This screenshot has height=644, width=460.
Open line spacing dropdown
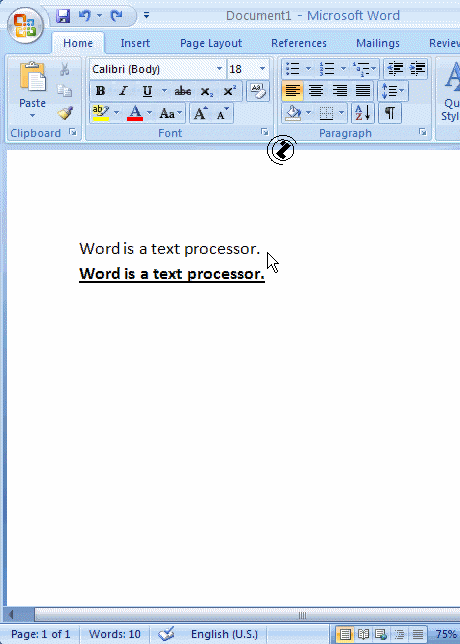[x=393, y=91]
